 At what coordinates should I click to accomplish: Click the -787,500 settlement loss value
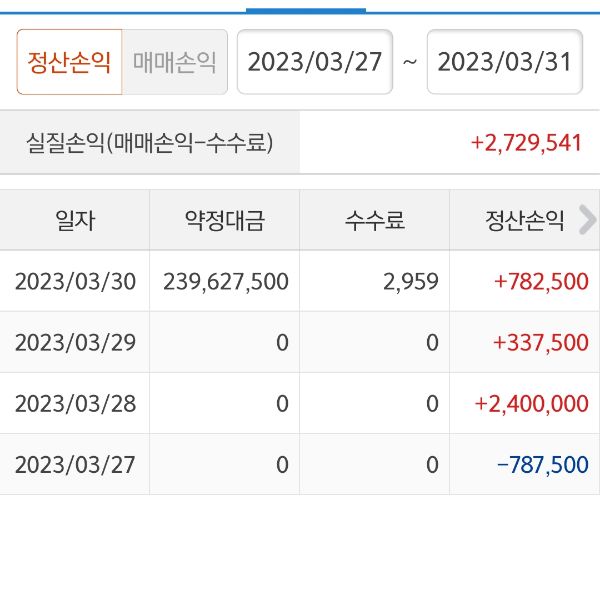click(541, 465)
